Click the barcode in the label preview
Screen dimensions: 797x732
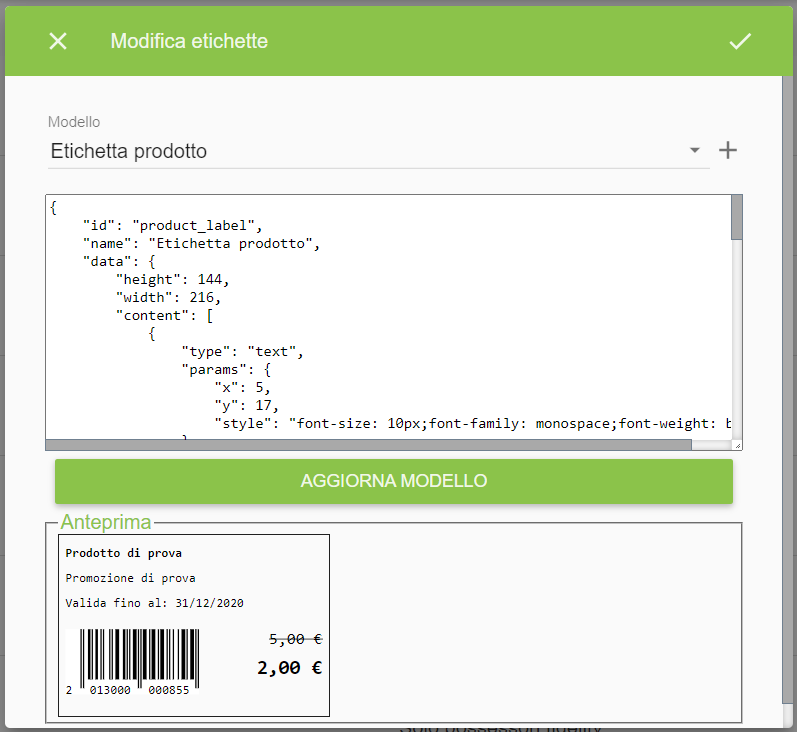133,662
